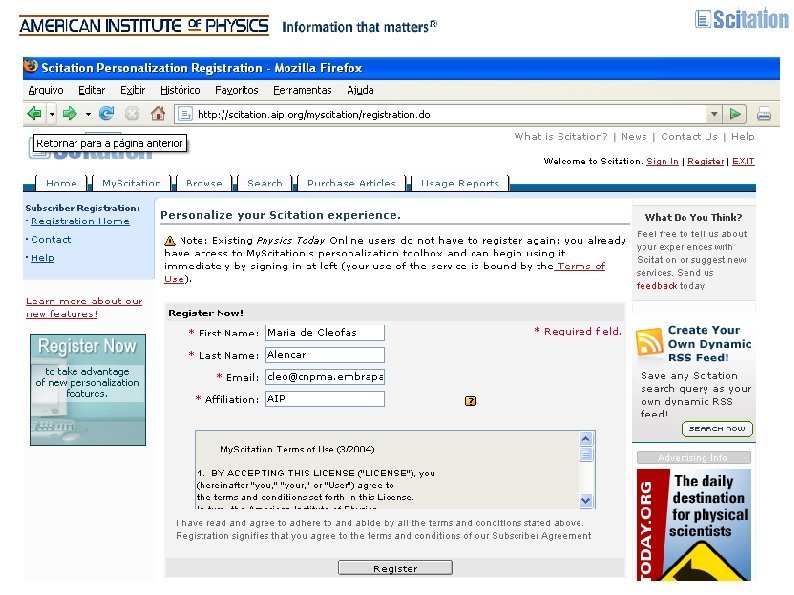Switch to the Search tab
The height and width of the screenshot is (595, 794).
[x=265, y=183]
